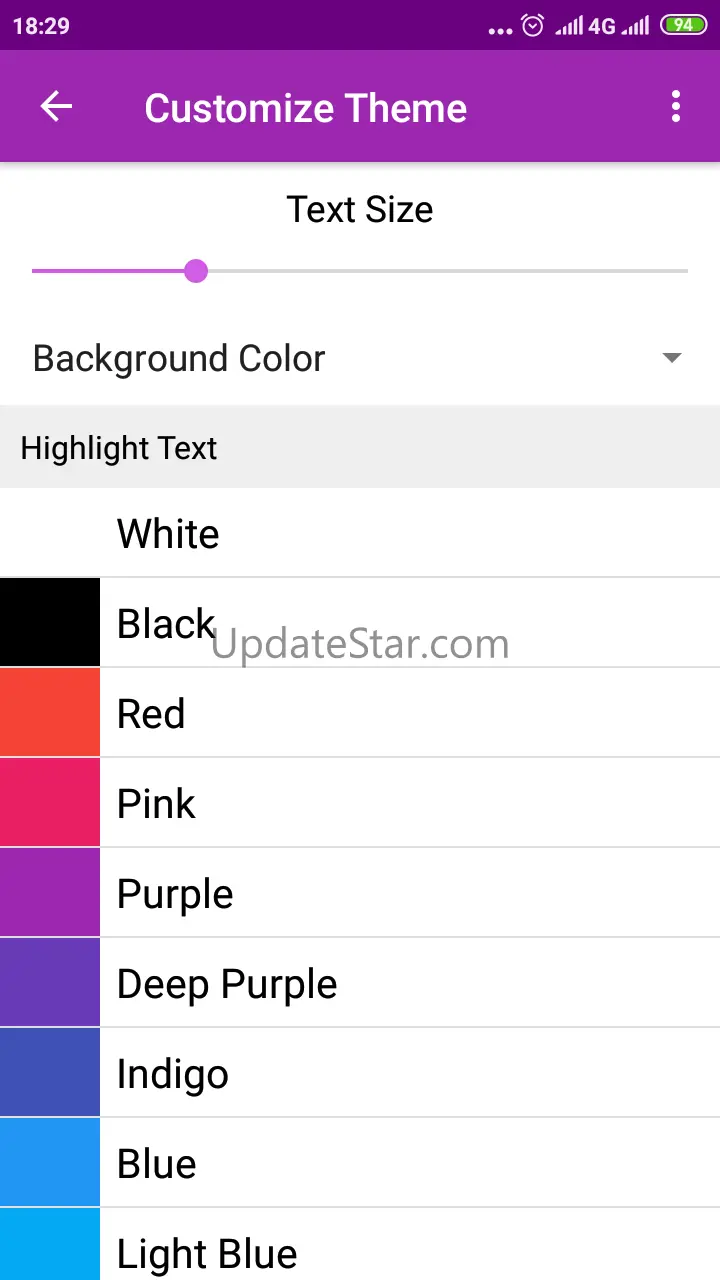The width and height of the screenshot is (720, 1280).
Task: Tap the alarm clock status icon
Action: pyautogui.click(x=533, y=26)
